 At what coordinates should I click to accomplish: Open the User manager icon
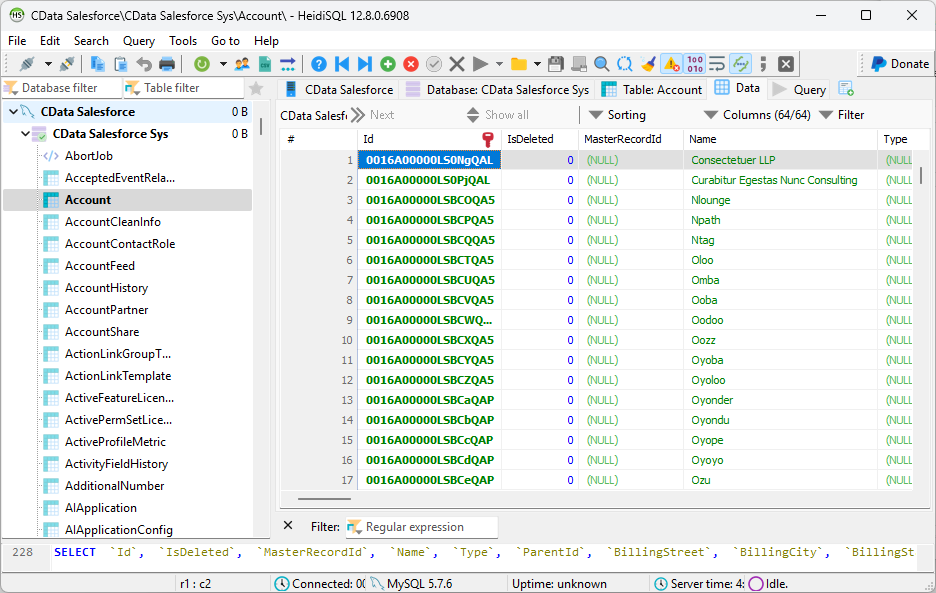242,64
